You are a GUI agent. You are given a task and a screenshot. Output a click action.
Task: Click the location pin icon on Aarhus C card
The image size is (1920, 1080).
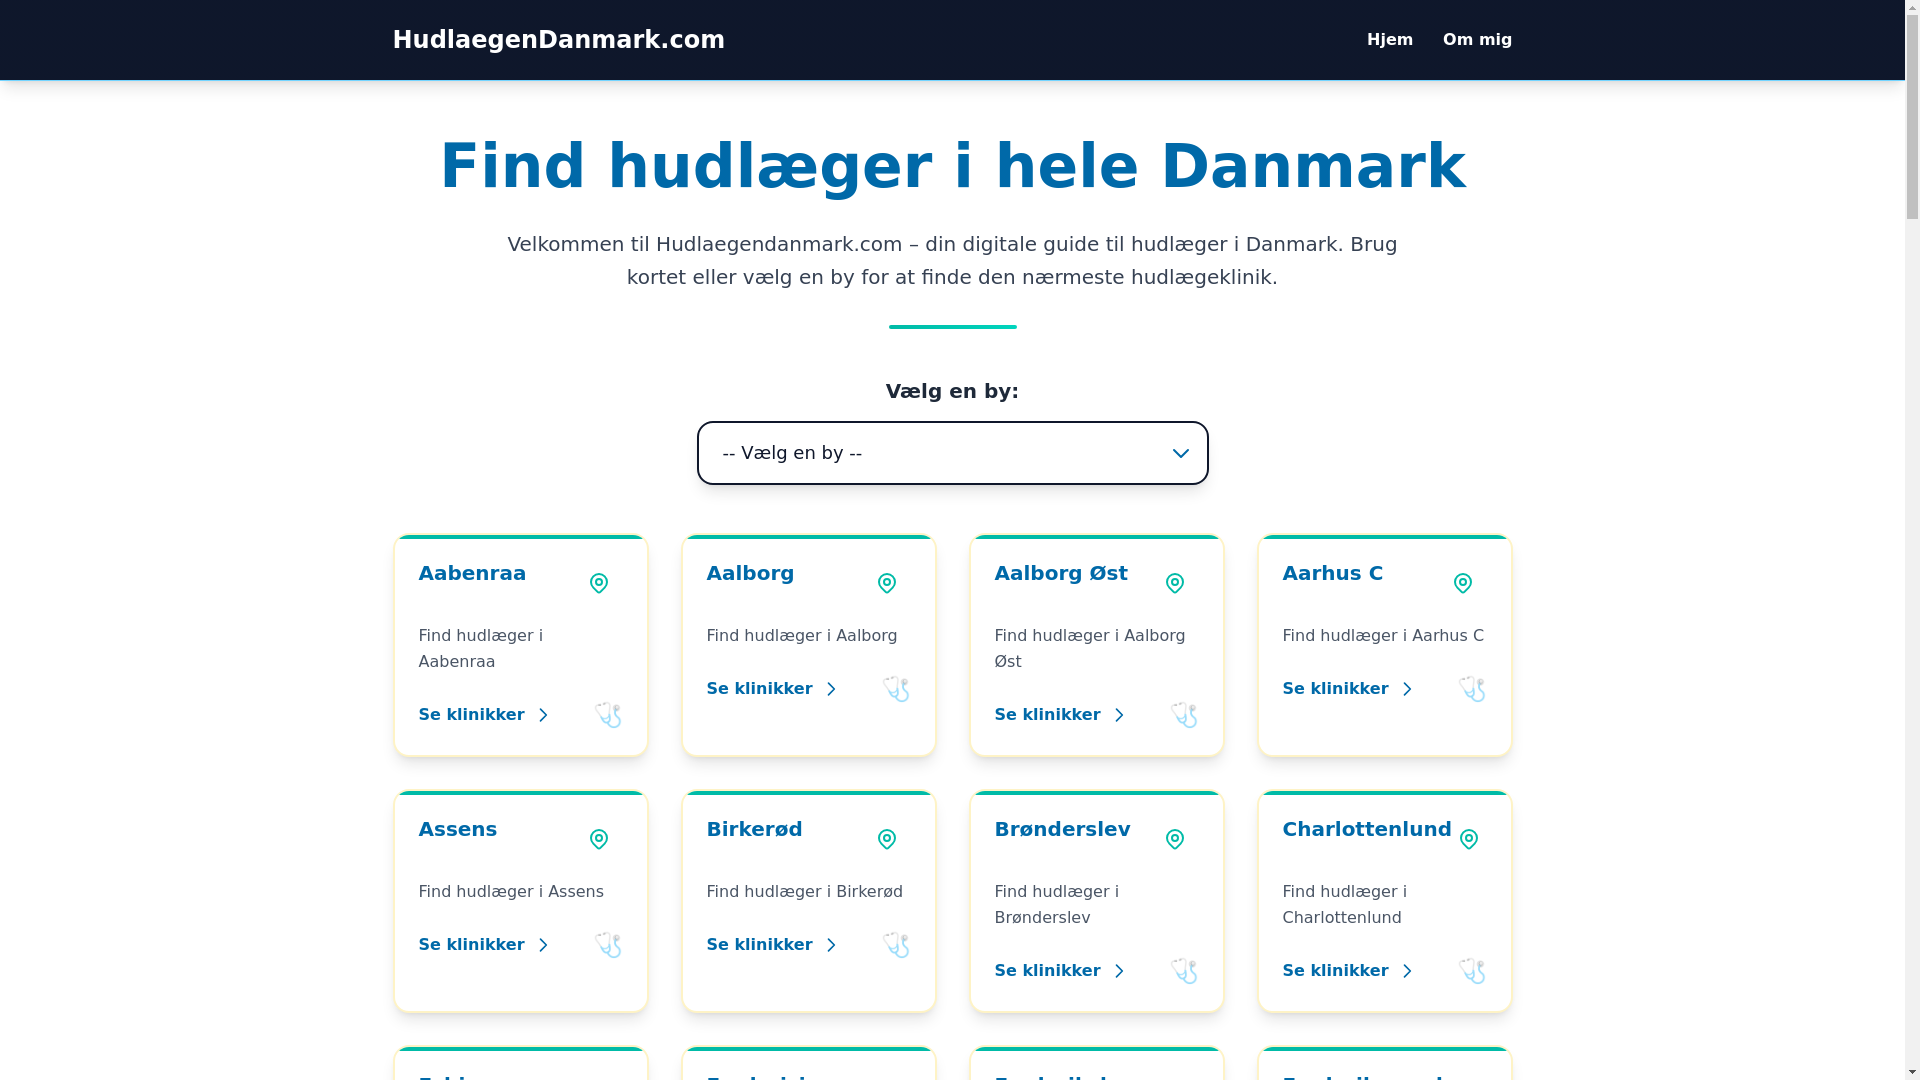[1463, 583]
